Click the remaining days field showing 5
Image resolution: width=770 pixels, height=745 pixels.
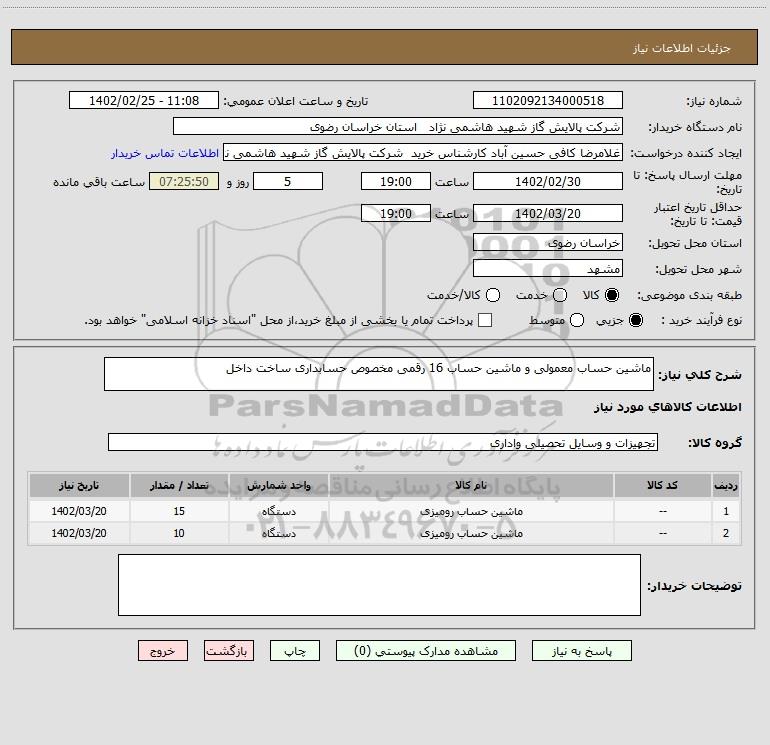288,181
